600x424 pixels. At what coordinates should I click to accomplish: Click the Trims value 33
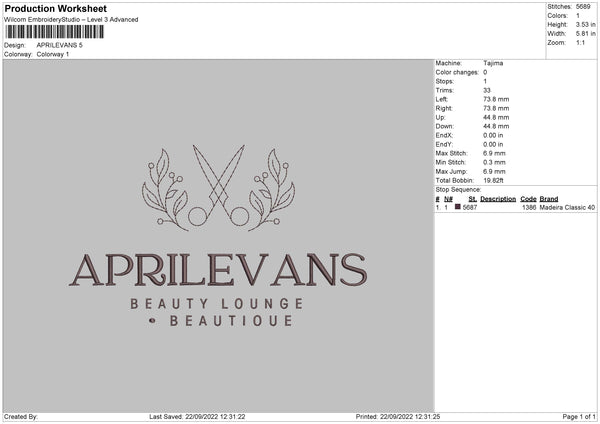pyautogui.click(x=486, y=91)
